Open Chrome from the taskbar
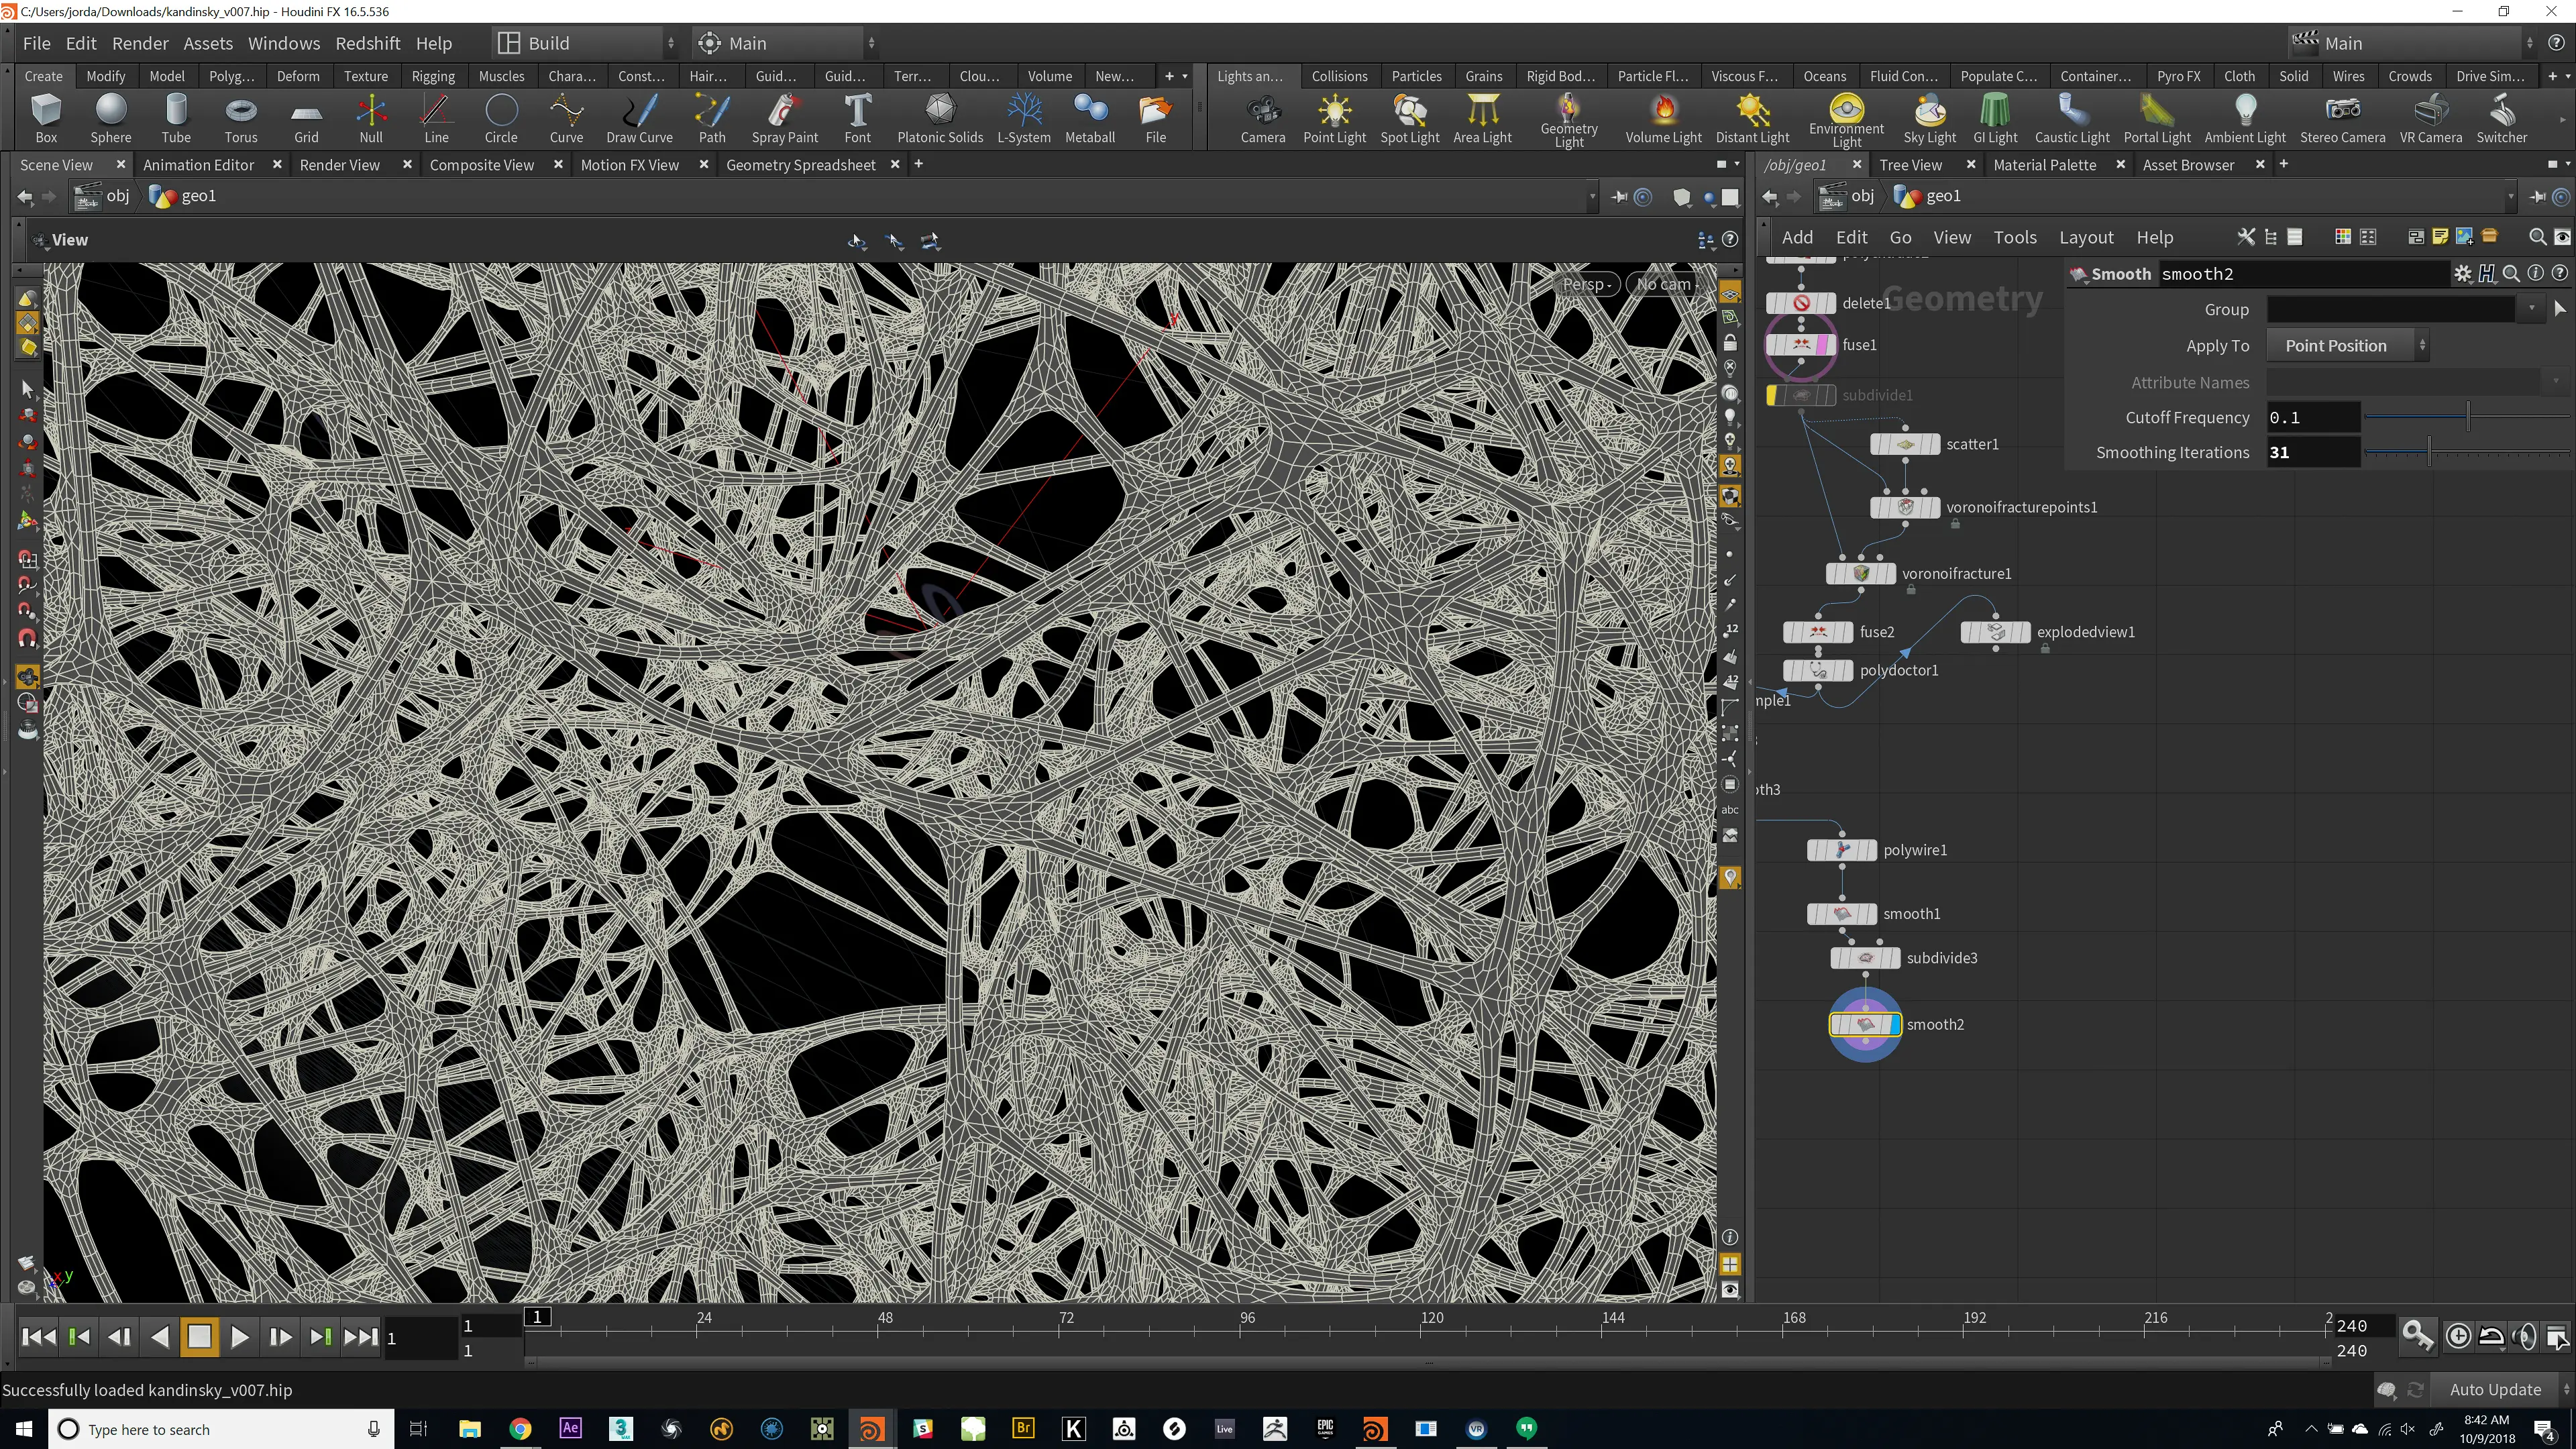Screen dimensions: 2576x1449 pyautogui.click(x=520, y=1429)
